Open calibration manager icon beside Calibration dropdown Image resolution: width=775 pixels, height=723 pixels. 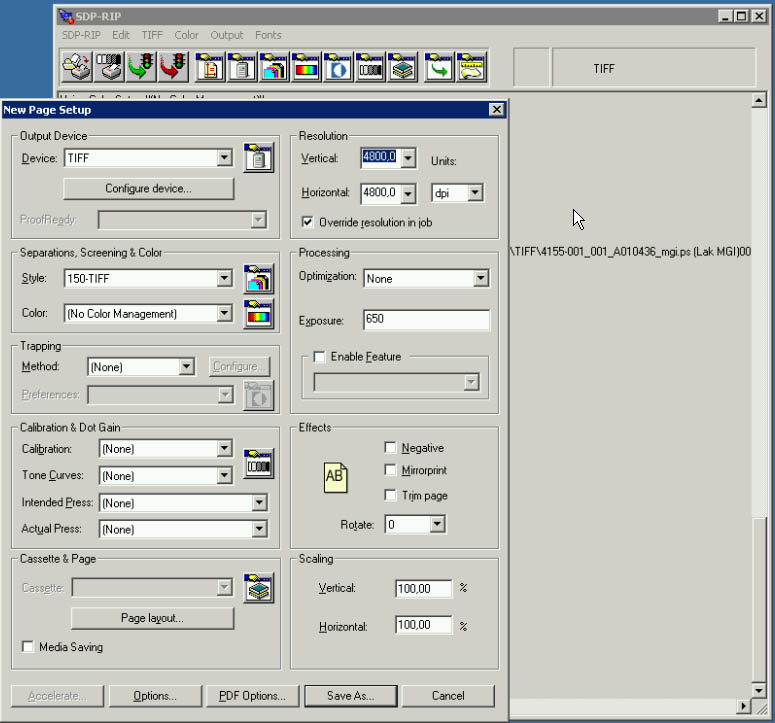258,463
